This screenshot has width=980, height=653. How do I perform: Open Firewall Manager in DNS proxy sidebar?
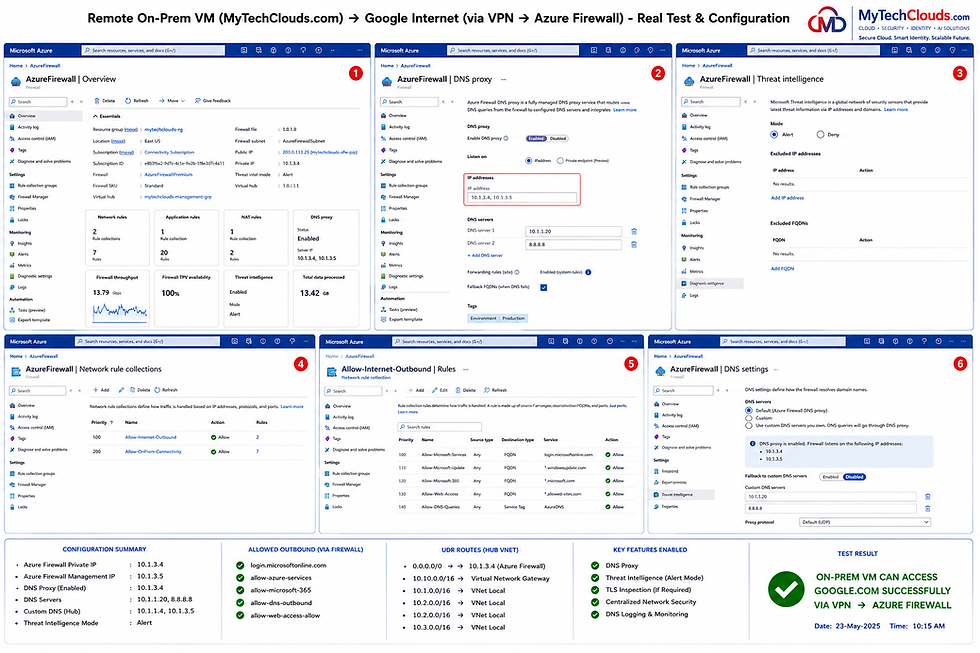(400, 197)
